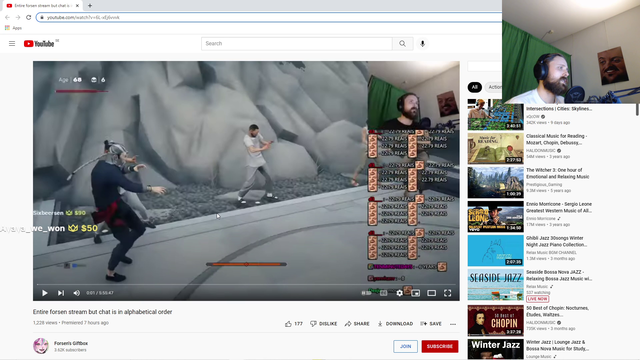Skip to the next video
640x360 pixels.
[x=60, y=293]
